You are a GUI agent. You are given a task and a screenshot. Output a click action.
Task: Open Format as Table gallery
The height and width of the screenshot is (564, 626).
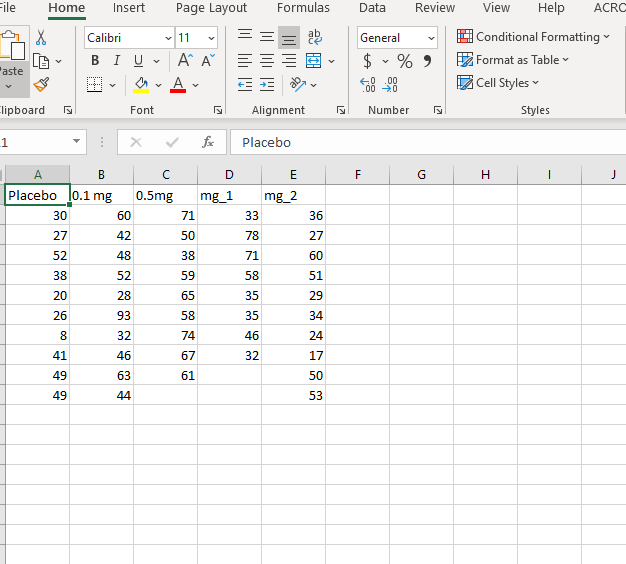tap(513, 60)
